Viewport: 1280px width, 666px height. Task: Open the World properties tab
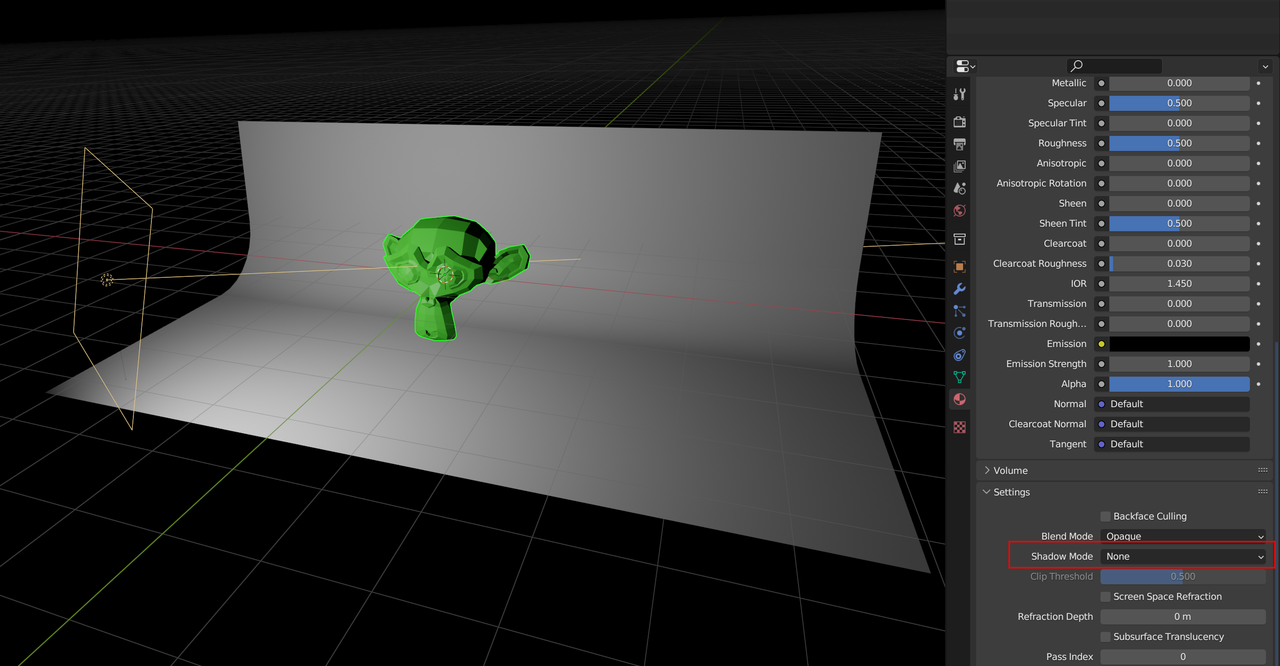click(960, 211)
